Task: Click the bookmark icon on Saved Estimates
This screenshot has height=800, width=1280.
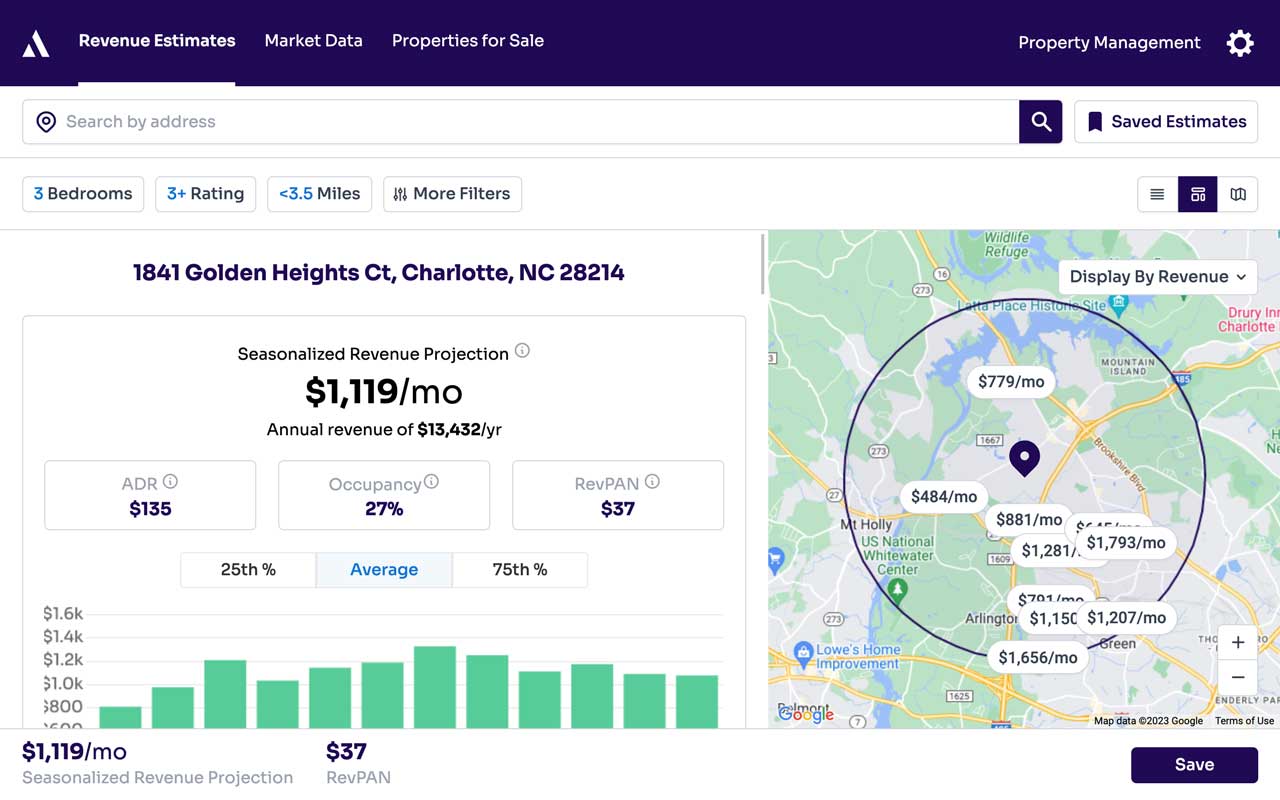Action: [1095, 121]
